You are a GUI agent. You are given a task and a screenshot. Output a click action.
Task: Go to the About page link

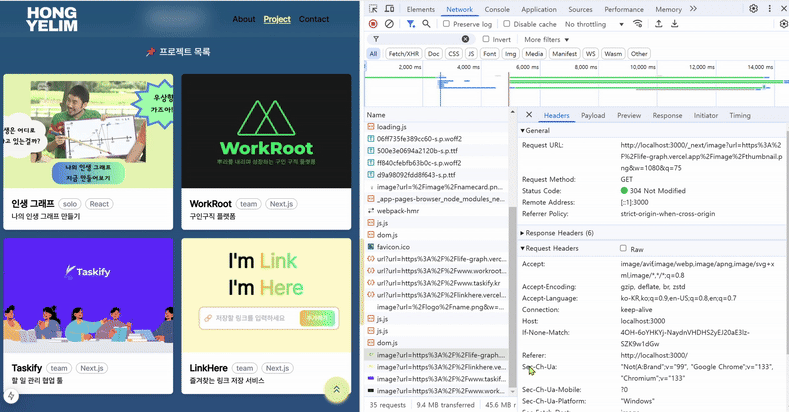coord(244,19)
